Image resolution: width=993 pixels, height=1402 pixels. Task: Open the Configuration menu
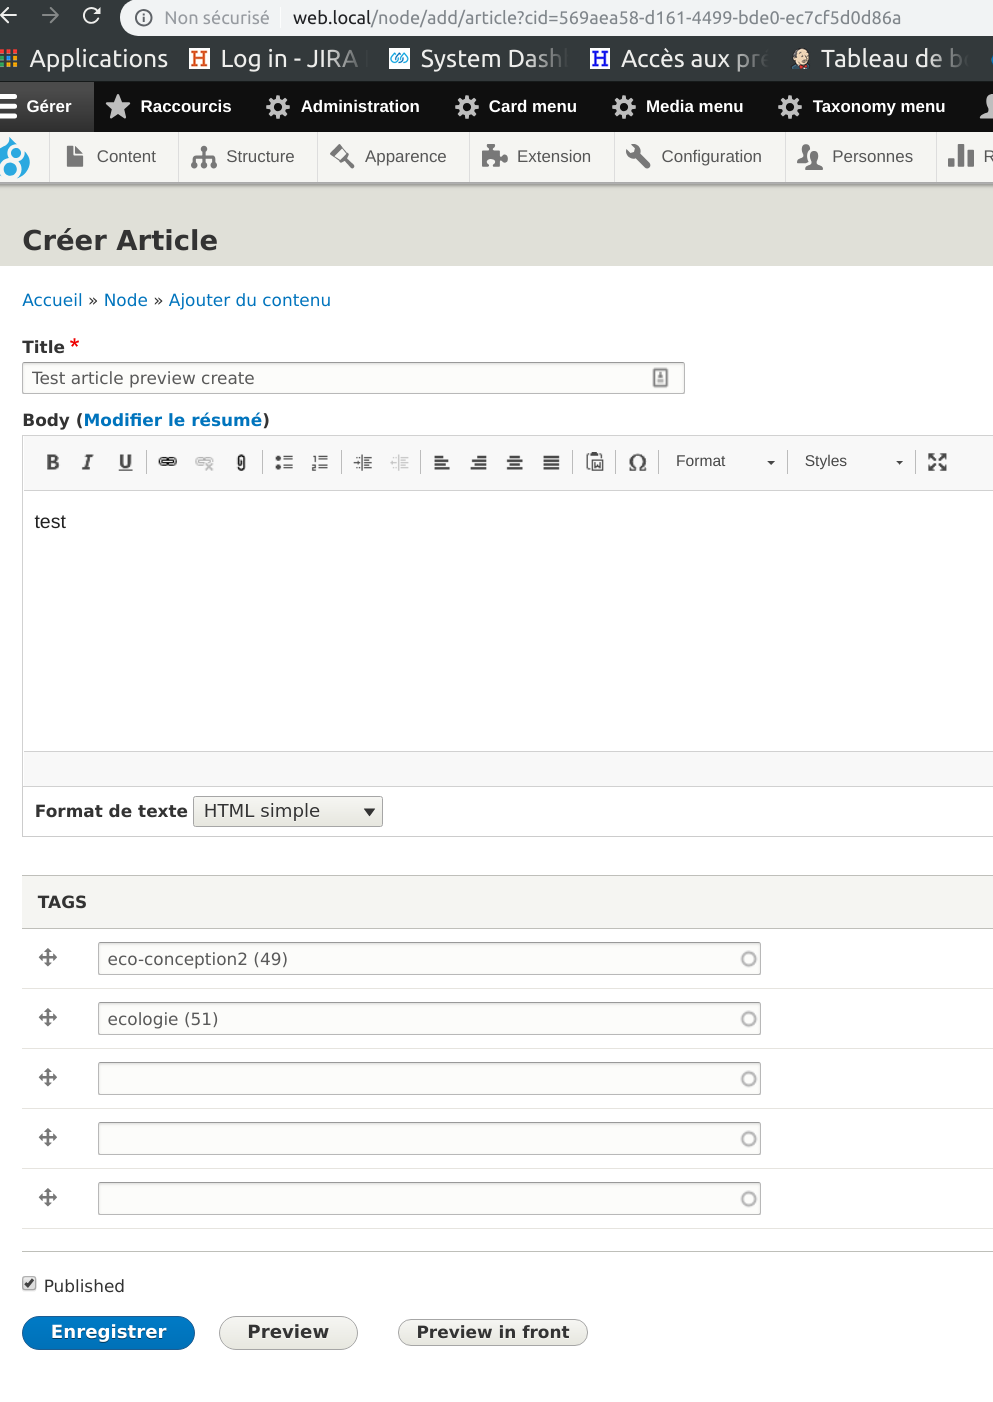(x=698, y=156)
